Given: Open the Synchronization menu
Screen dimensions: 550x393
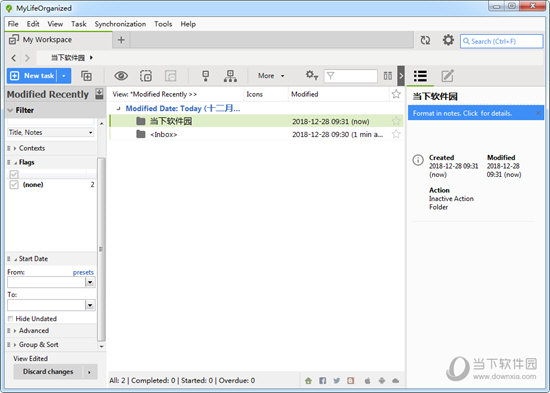Looking at the screenshot, I should point(120,24).
